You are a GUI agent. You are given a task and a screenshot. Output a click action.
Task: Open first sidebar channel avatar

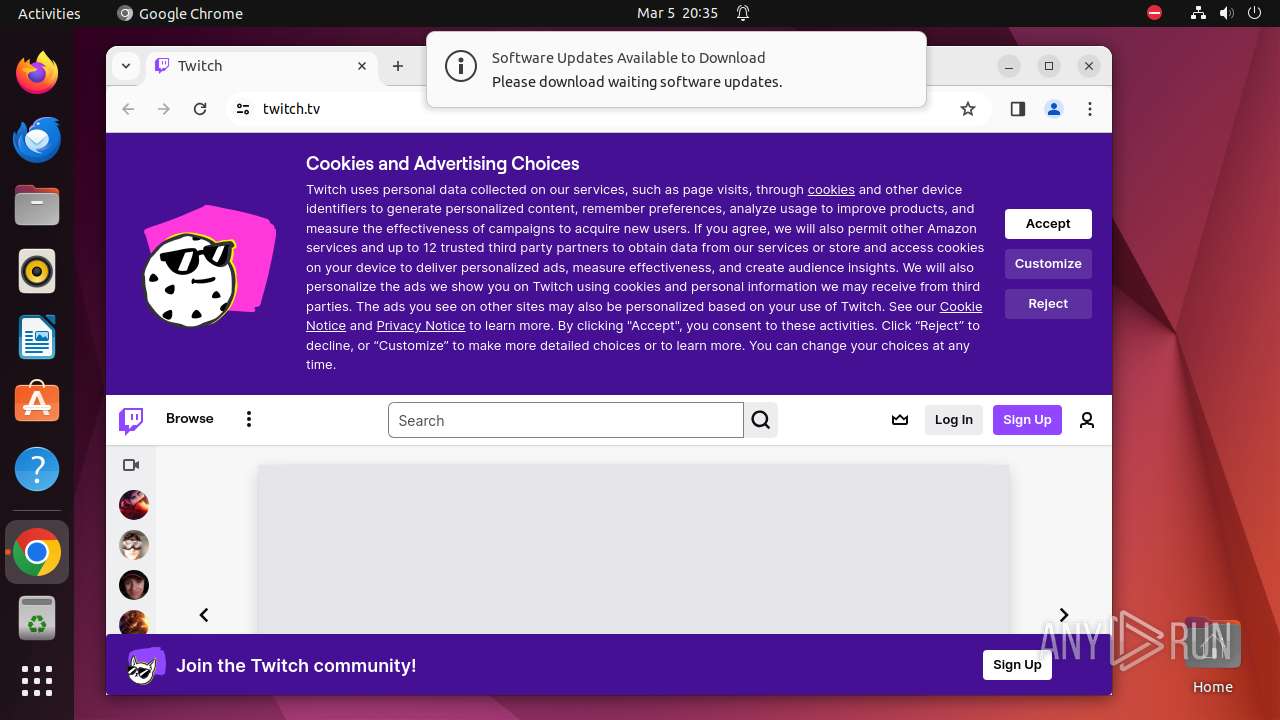[x=134, y=505]
